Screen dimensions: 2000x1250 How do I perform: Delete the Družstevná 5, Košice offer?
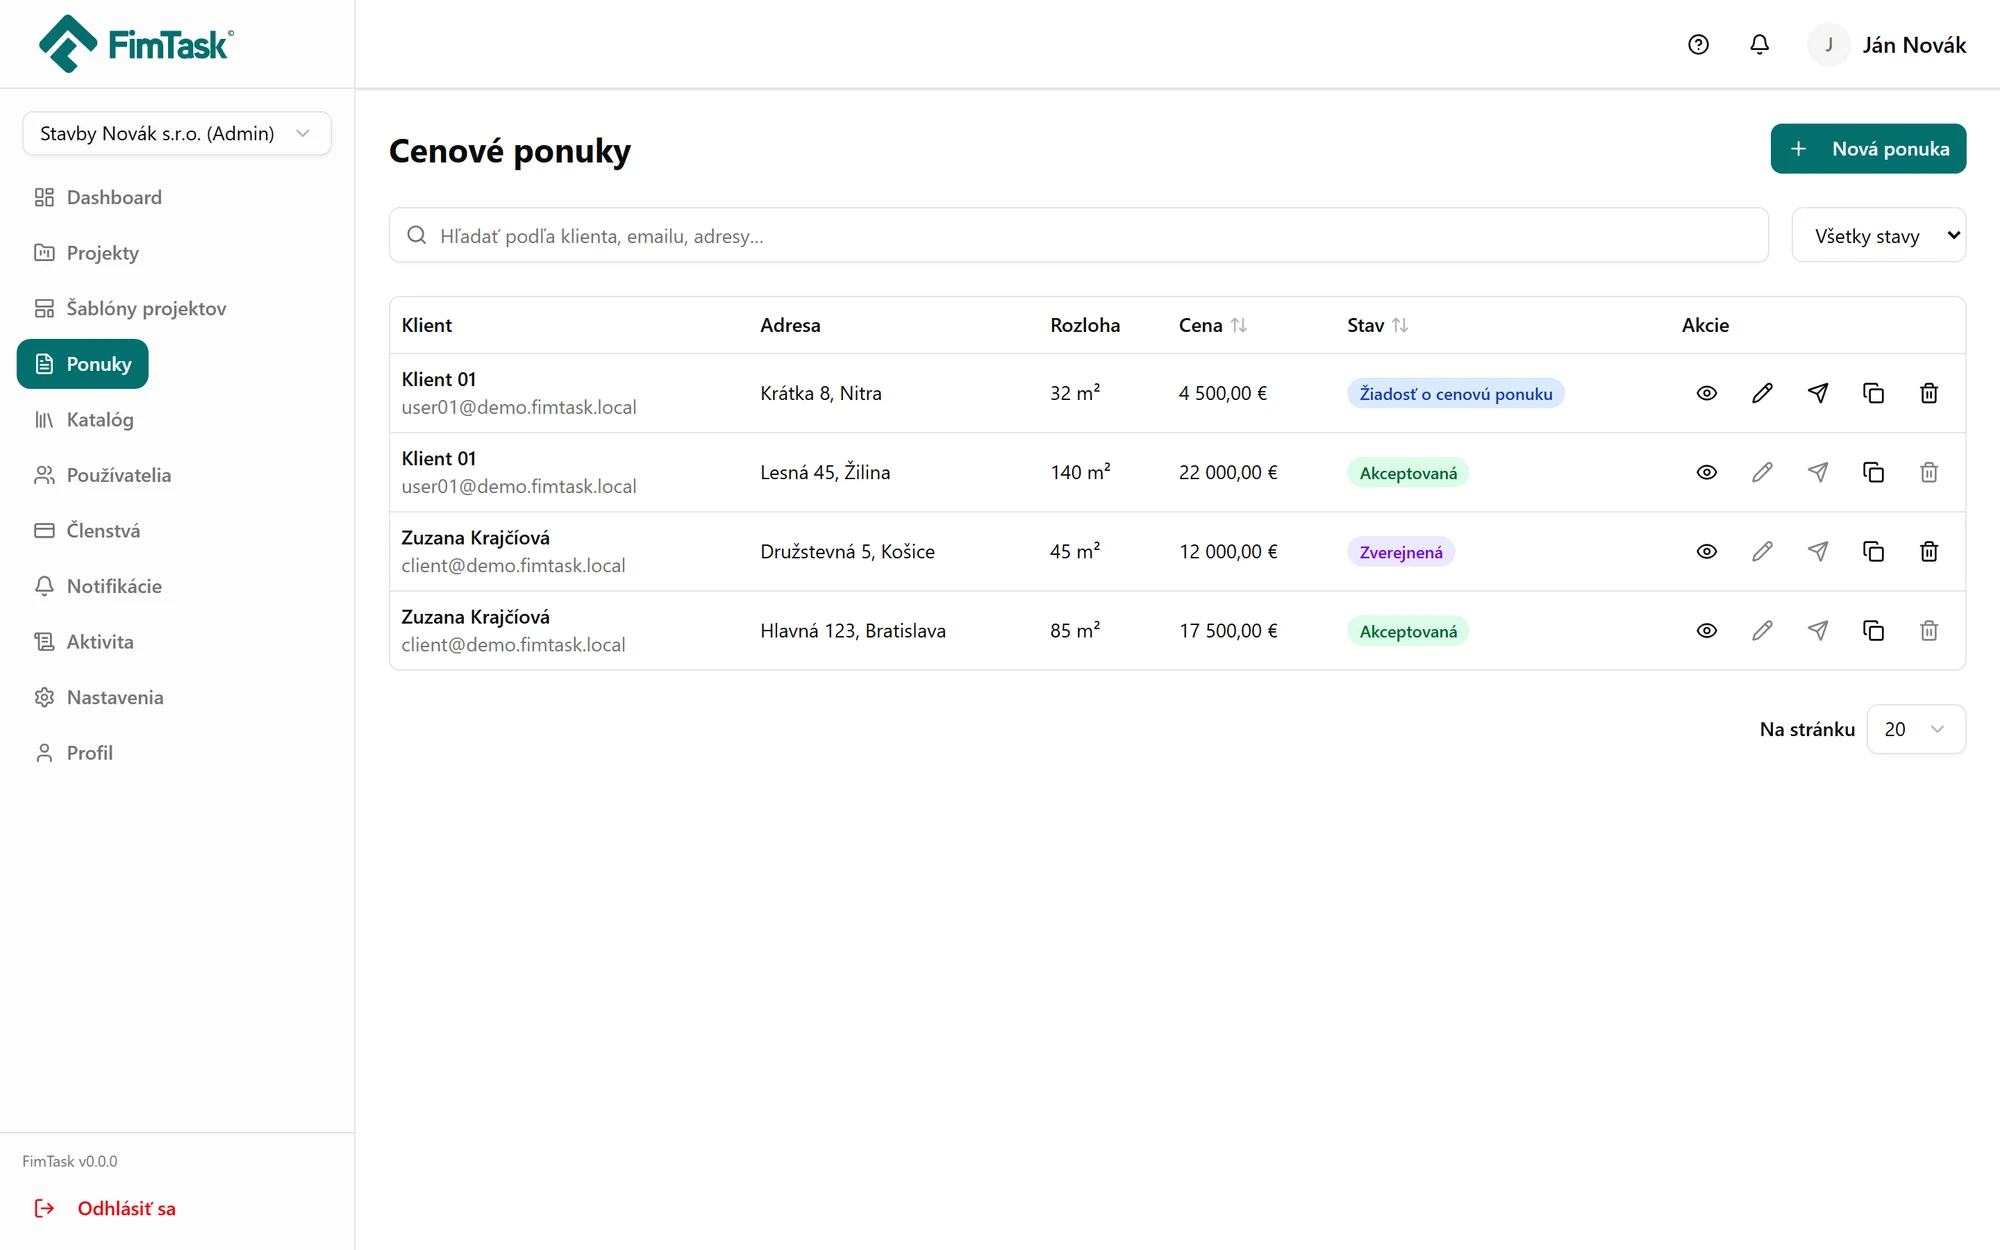(x=1929, y=551)
